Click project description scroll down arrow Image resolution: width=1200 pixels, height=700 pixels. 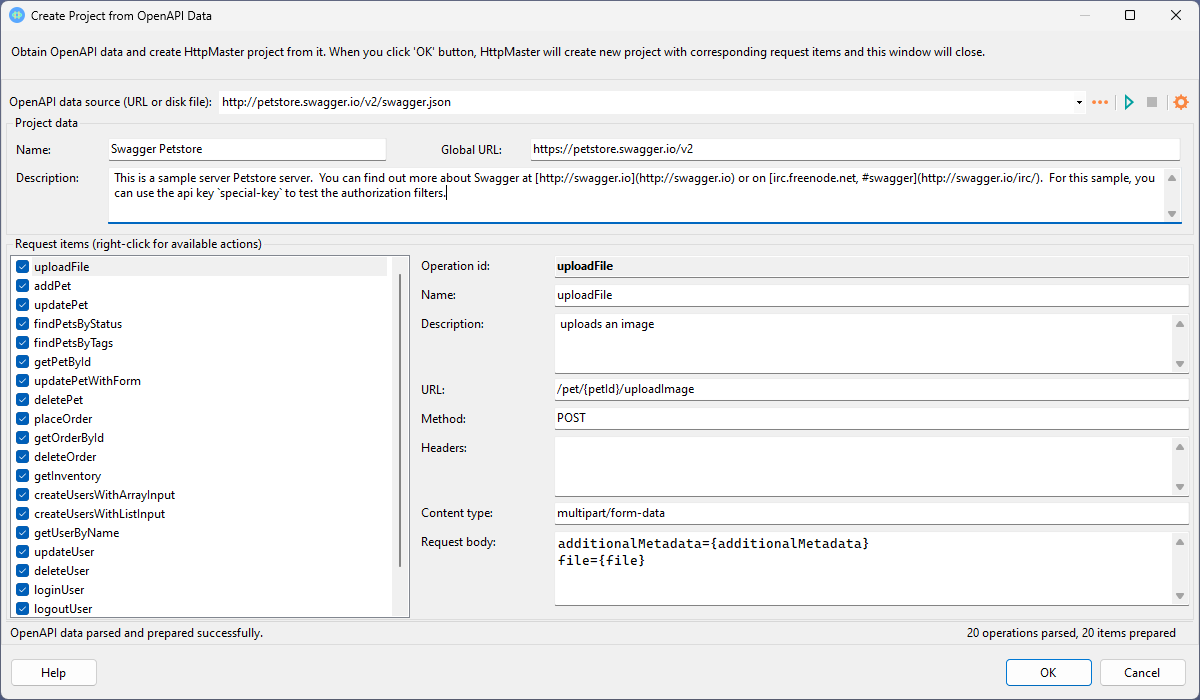[x=1173, y=214]
